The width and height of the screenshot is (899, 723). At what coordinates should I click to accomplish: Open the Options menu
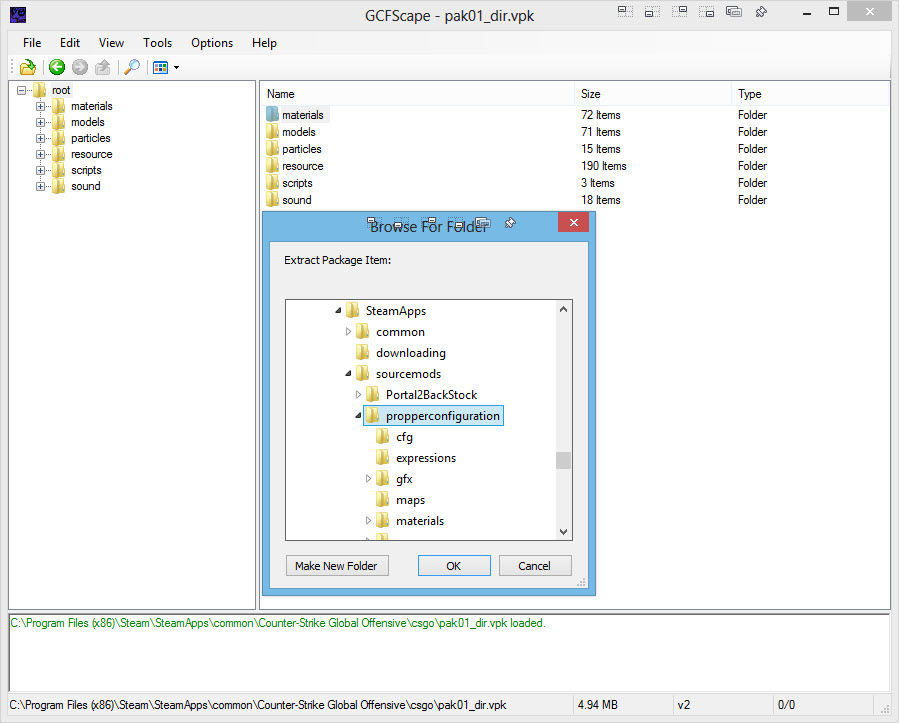point(212,43)
